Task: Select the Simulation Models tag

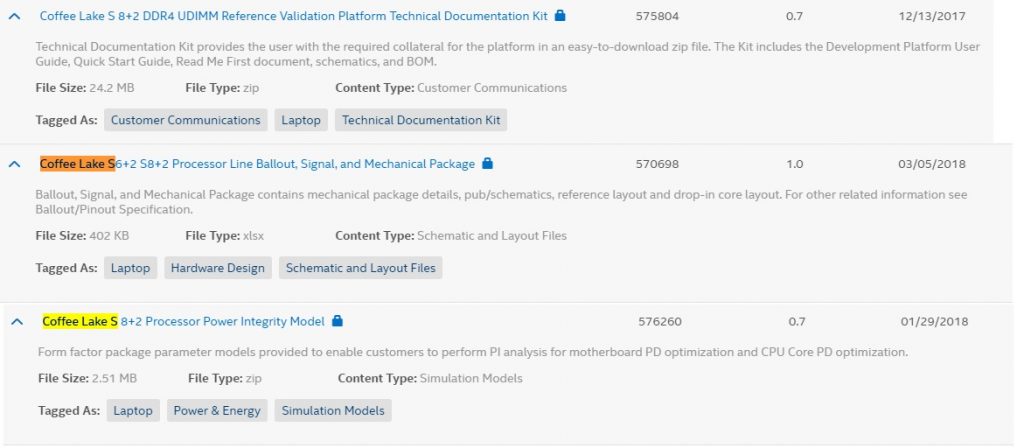Action: [333, 411]
